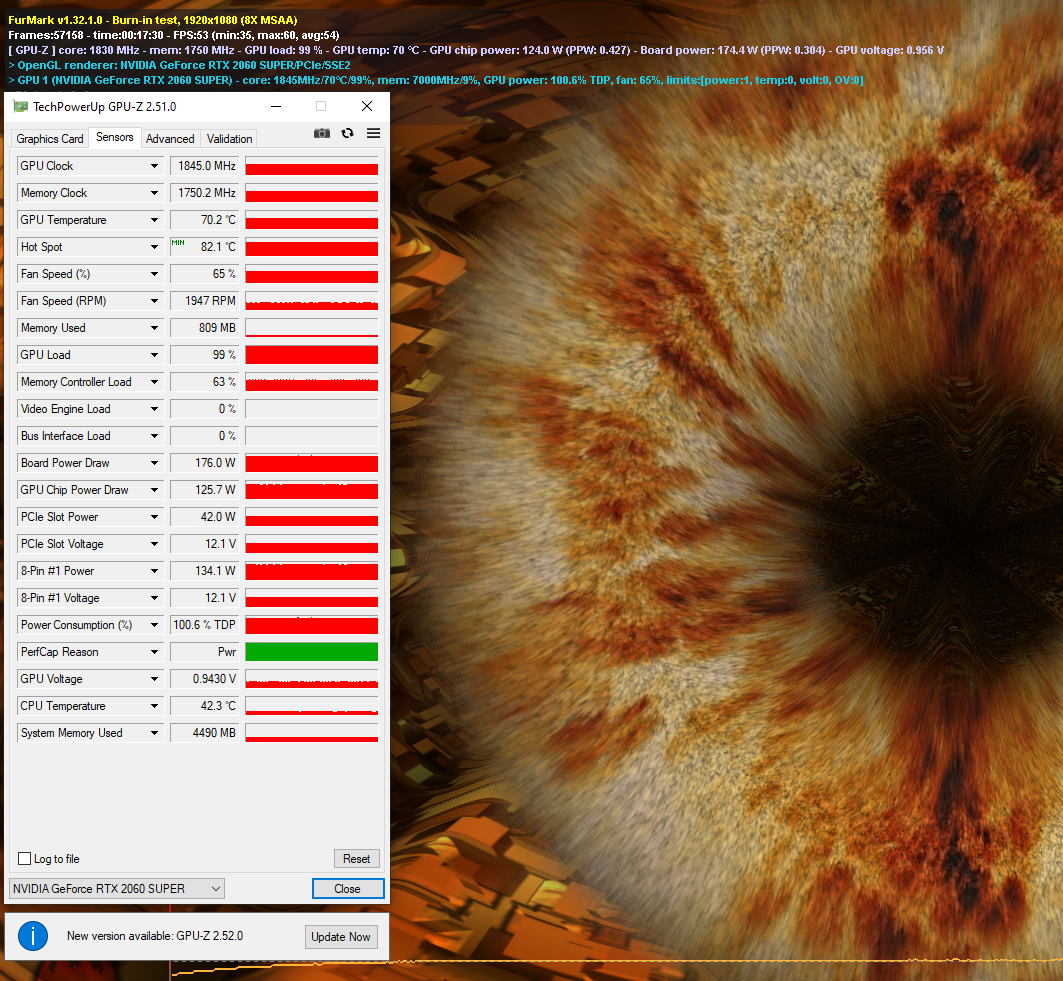The height and width of the screenshot is (981, 1063).
Task: Go to the Validation tab
Action: point(230,138)
